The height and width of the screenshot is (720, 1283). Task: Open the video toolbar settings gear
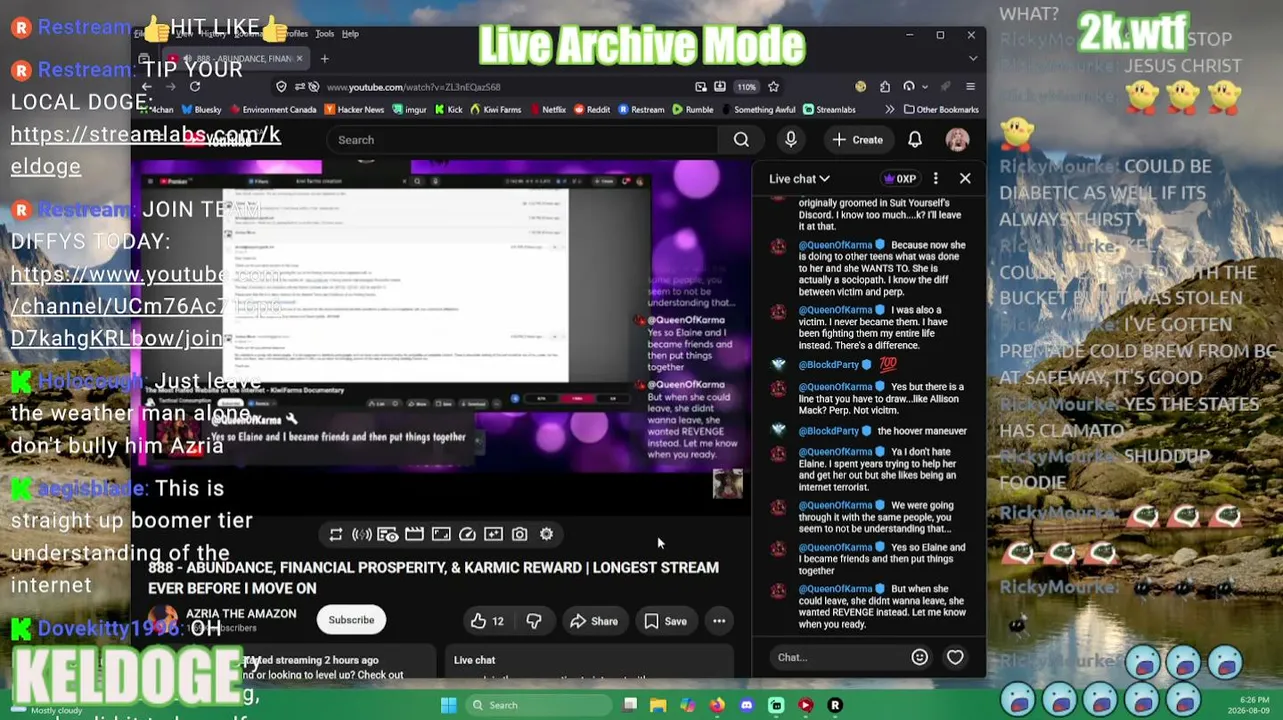(546, 535)
